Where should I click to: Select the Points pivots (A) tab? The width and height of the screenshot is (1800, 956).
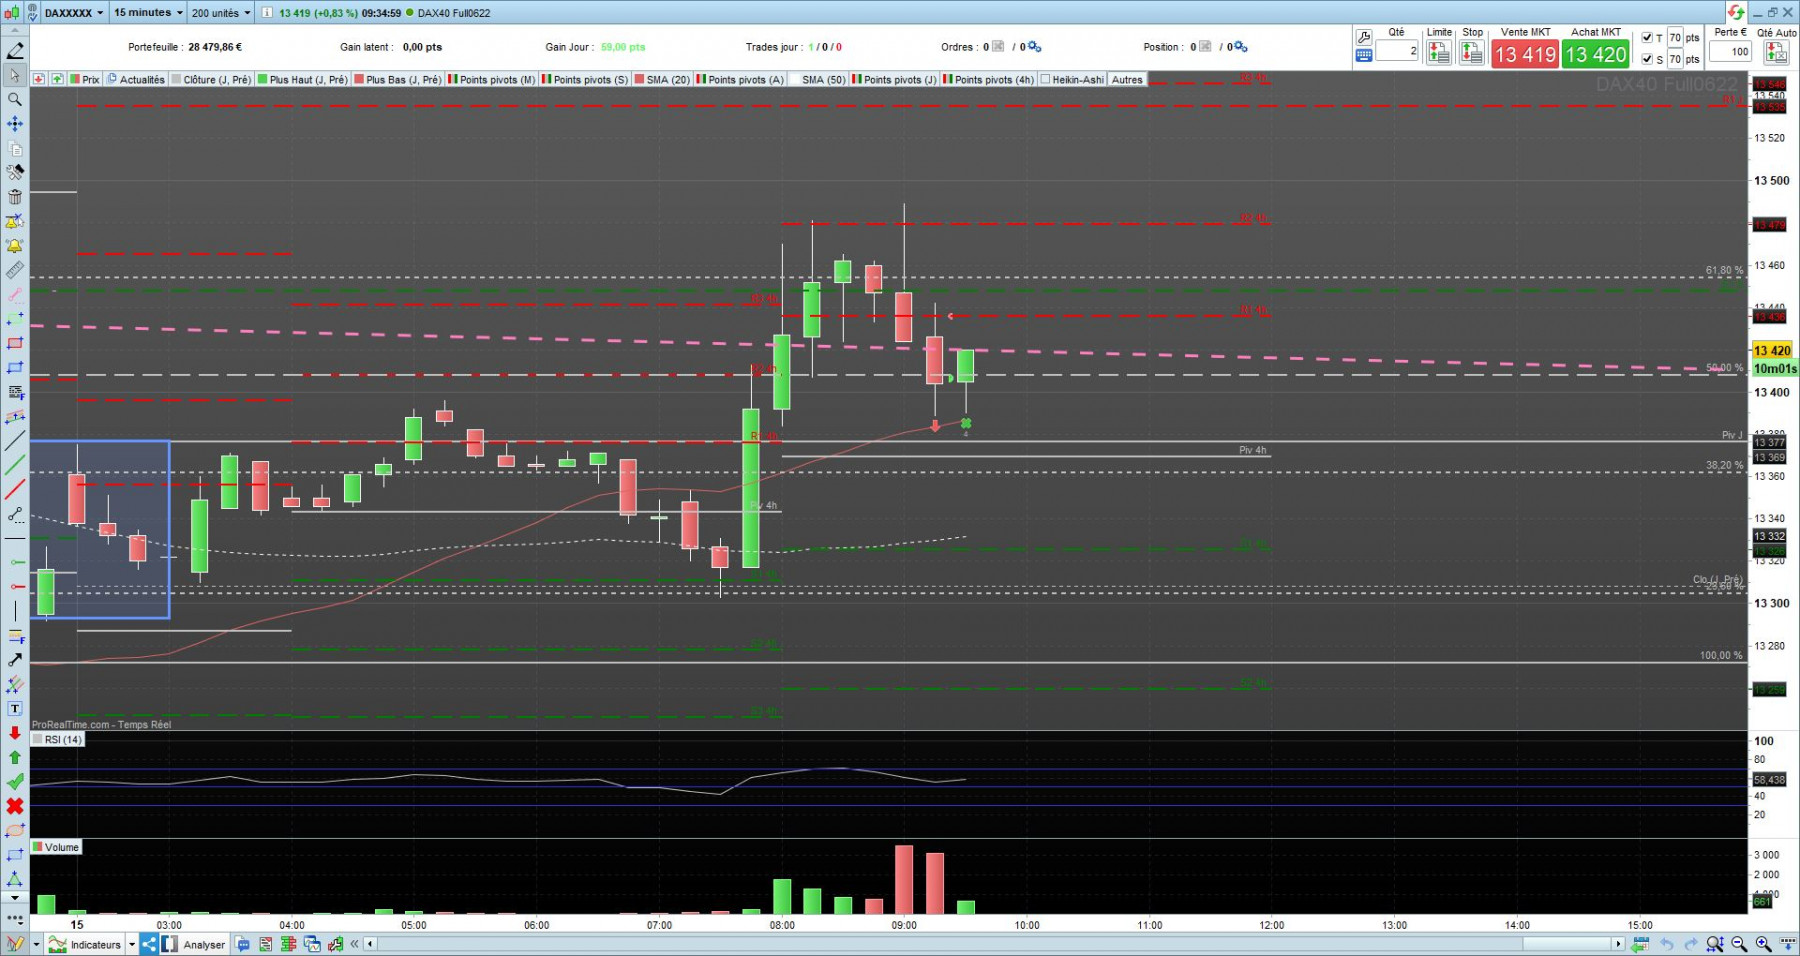[741, 80]
